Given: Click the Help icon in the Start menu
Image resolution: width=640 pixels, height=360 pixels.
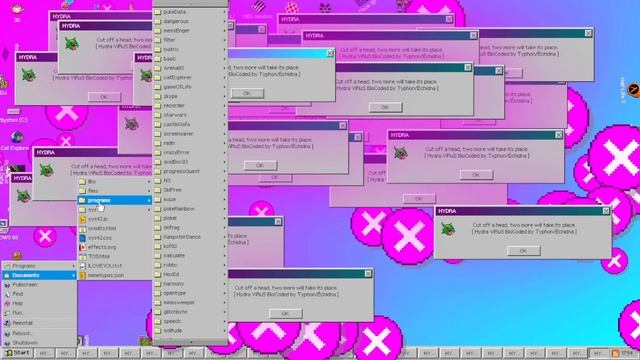Looking at the screenshot, I should coord(7,304).
